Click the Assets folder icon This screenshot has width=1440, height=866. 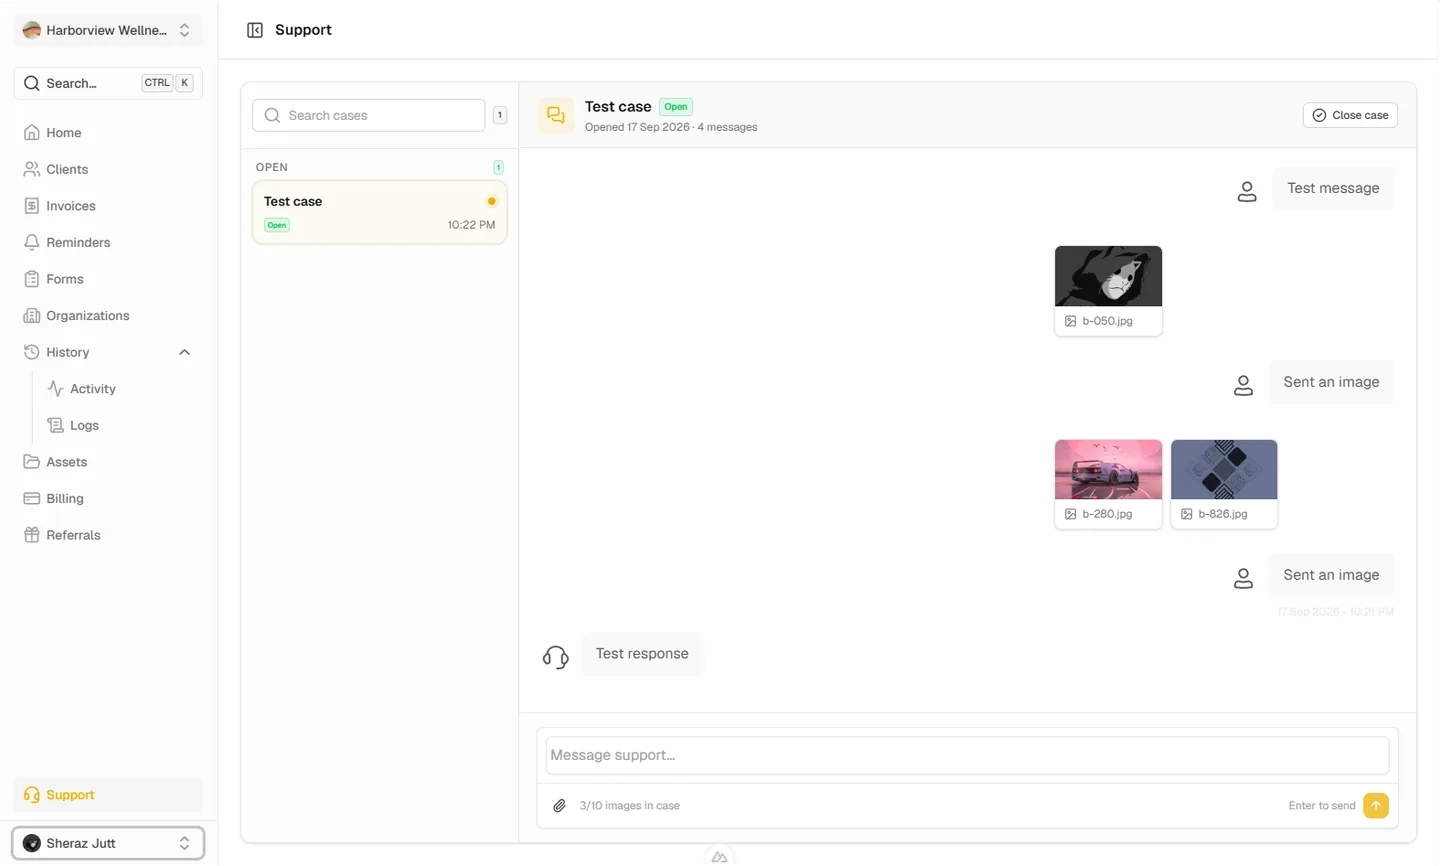coord(32,462)
